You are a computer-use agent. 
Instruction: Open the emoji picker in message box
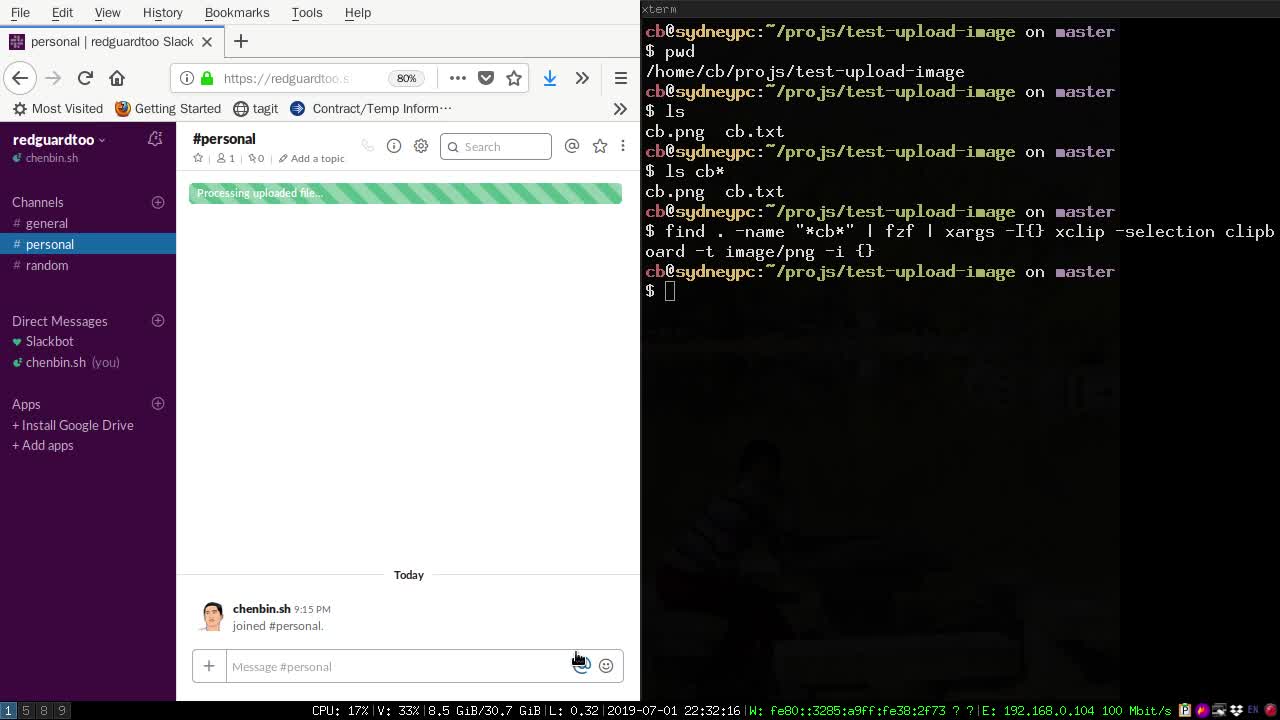(x=606, y=666)
